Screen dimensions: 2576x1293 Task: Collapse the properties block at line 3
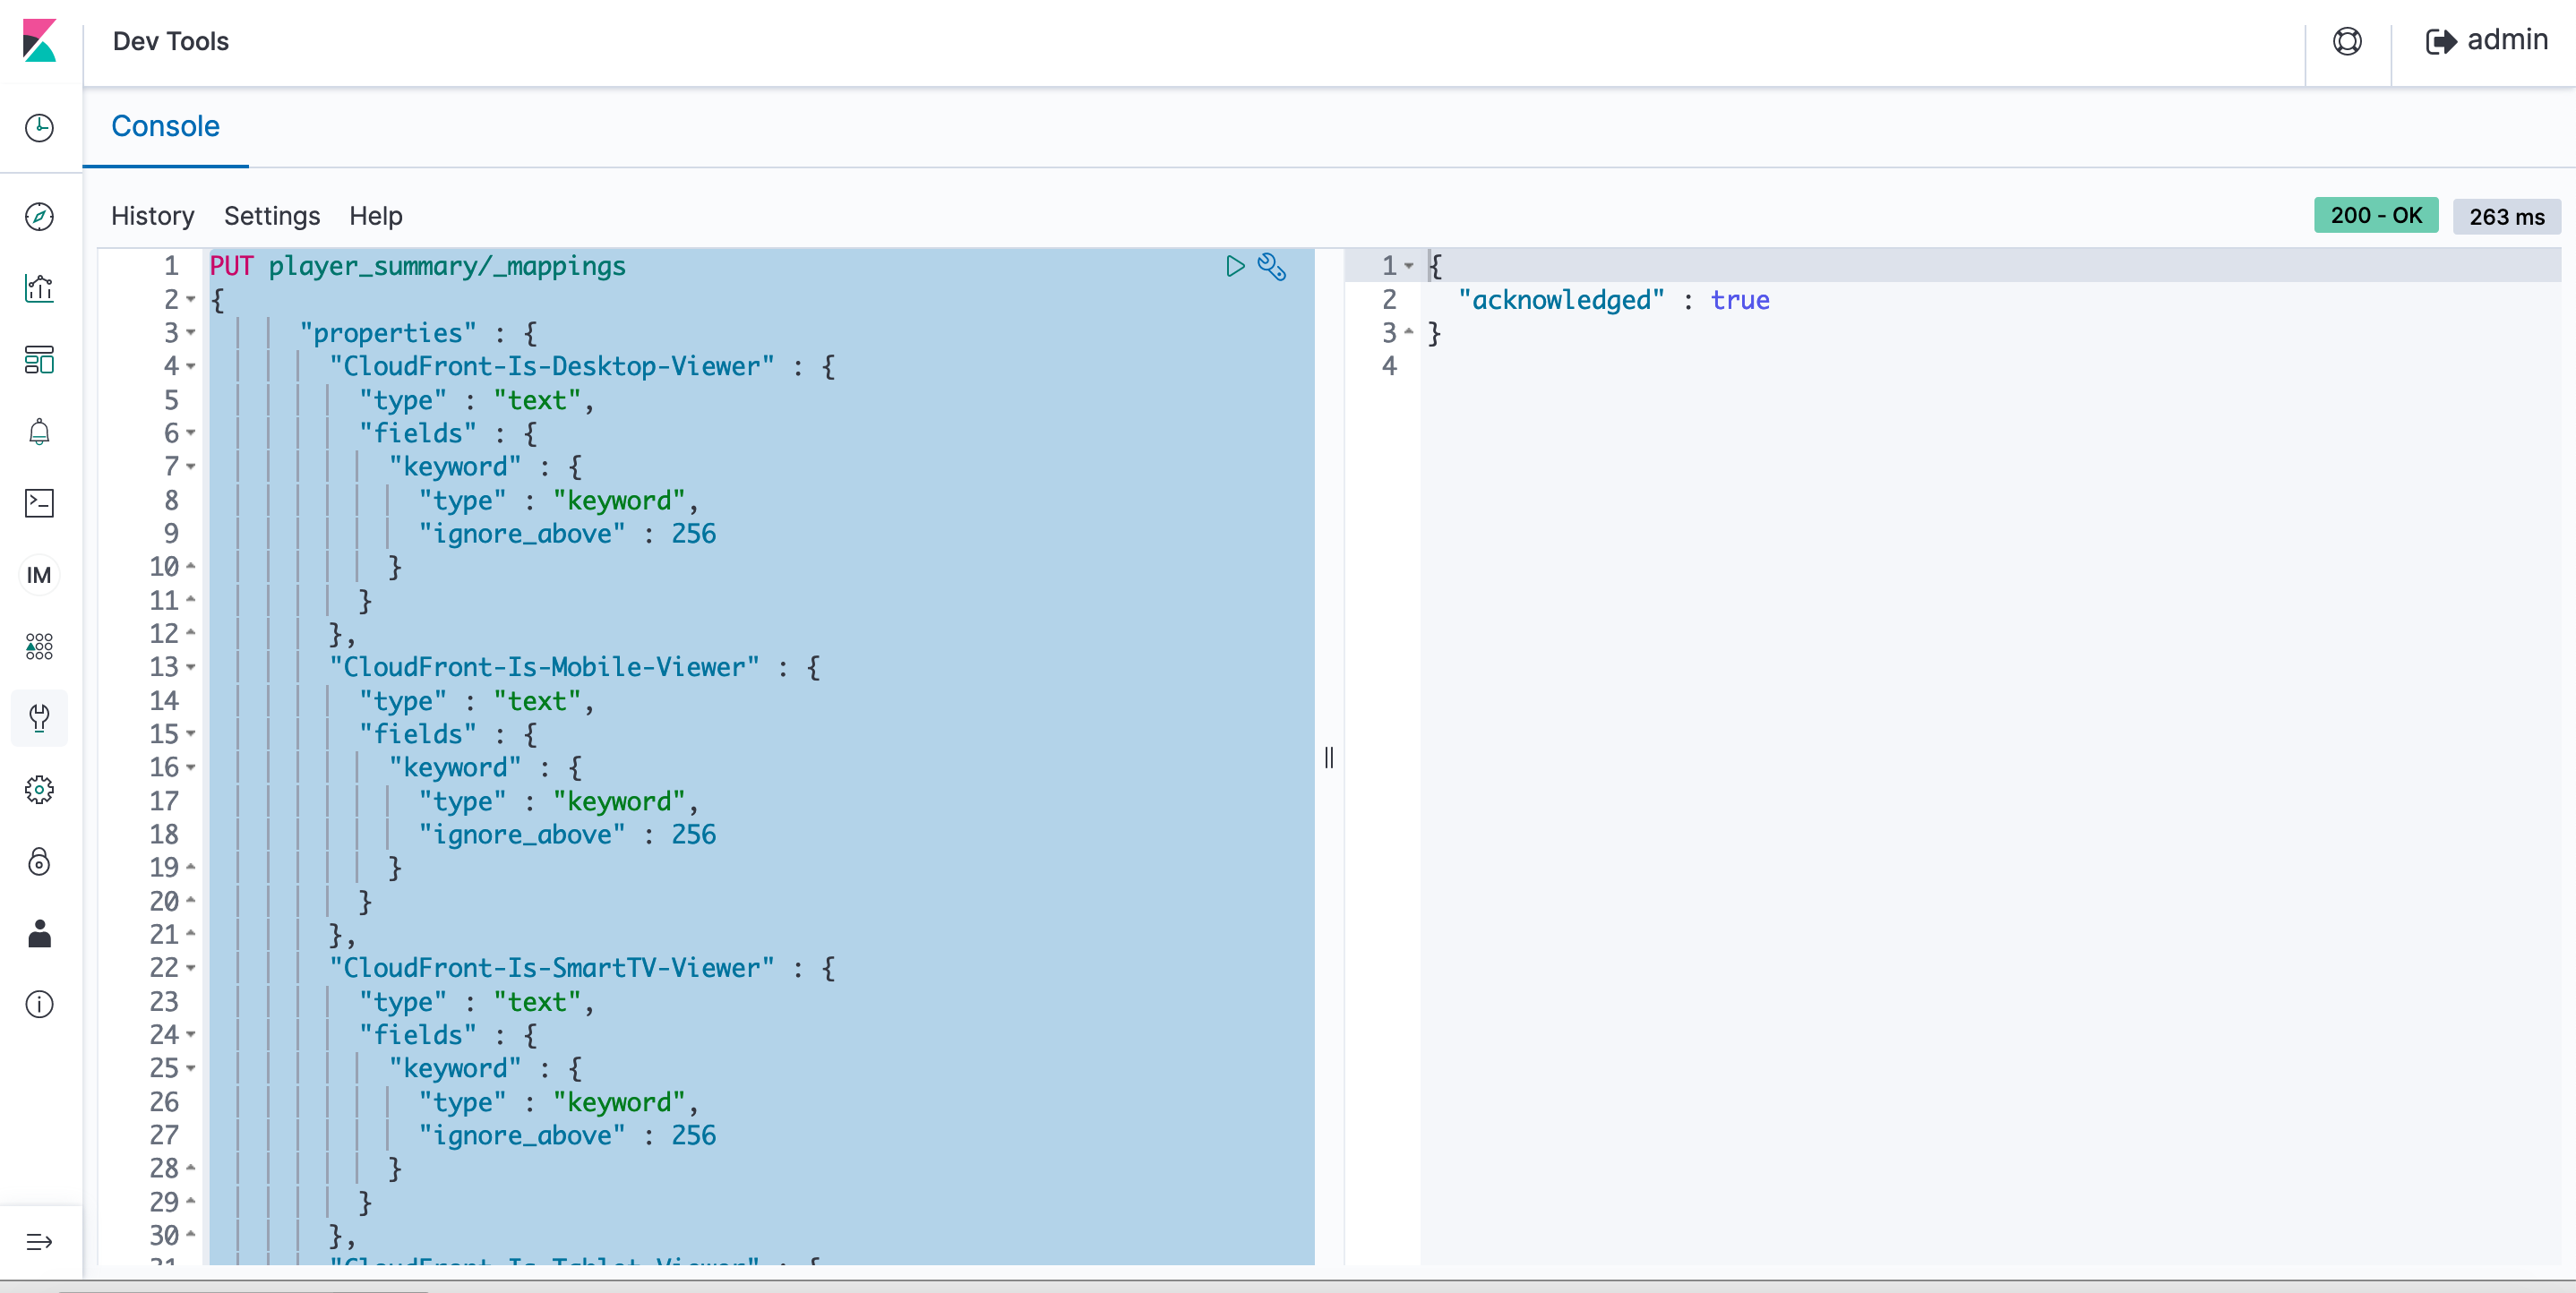(x=191, y=333)
